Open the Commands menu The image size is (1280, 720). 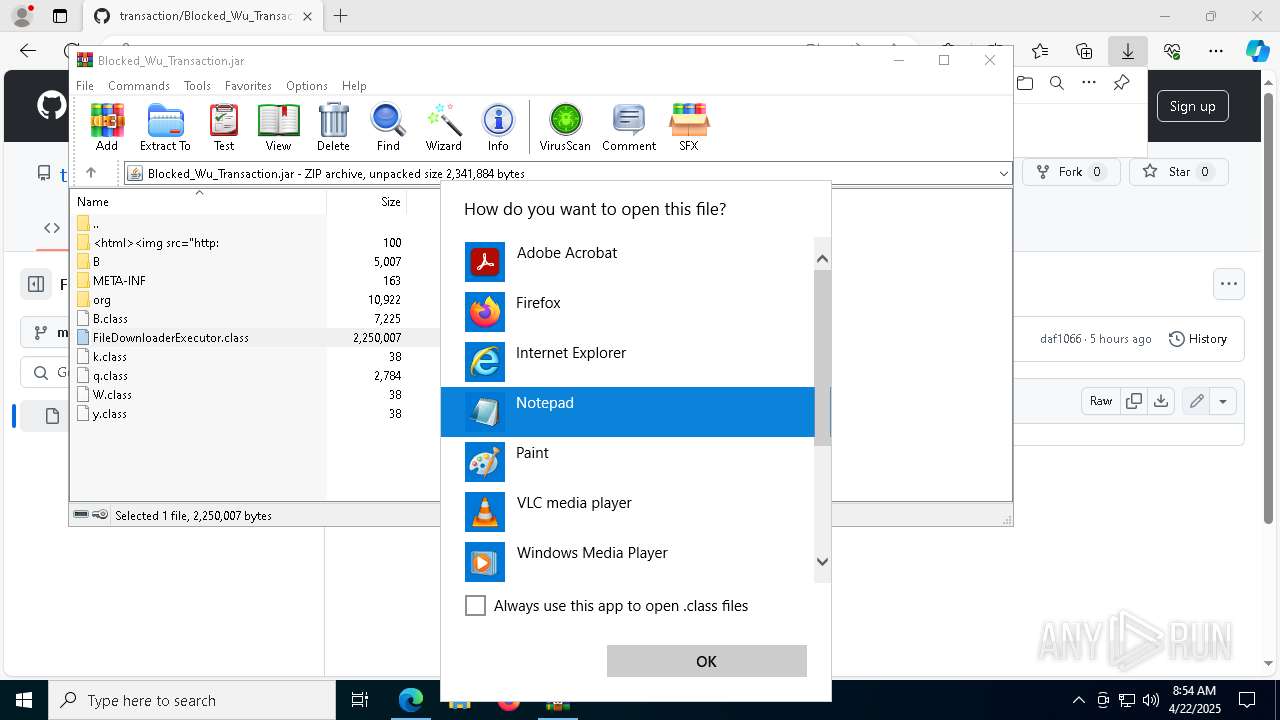pos(139,86)
